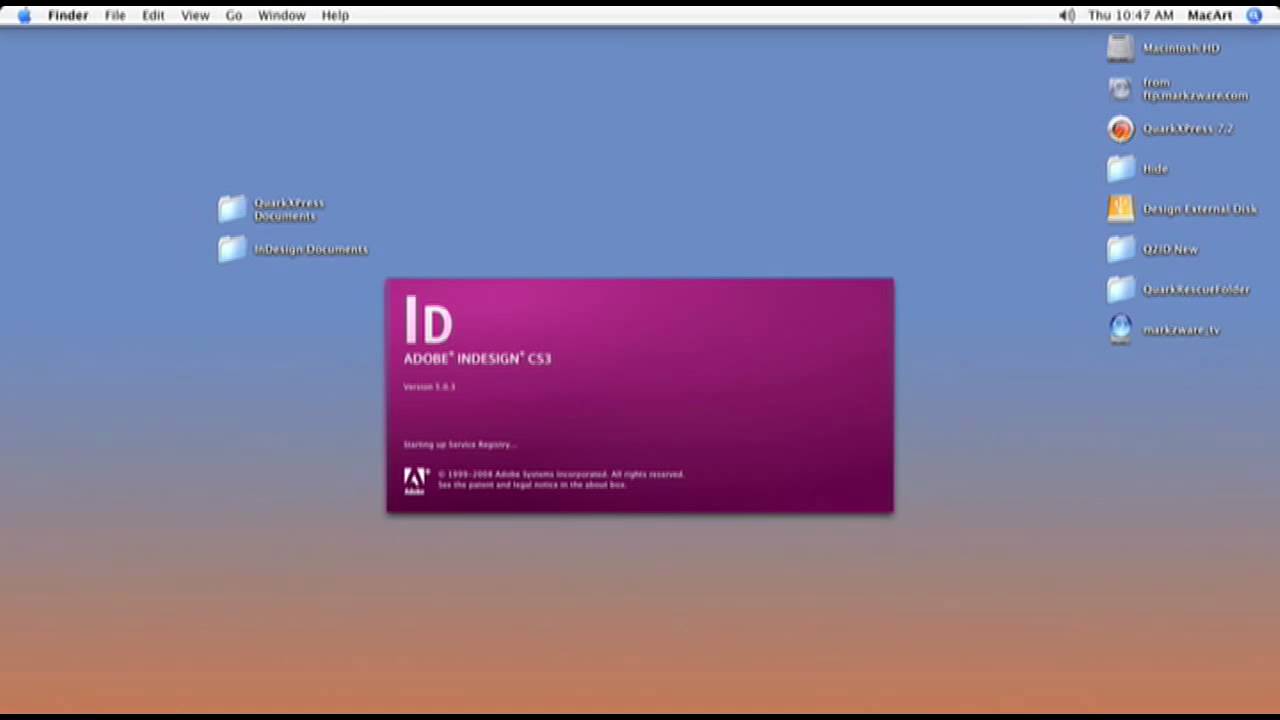Select the ftp.markzware.com disk icon
The width and height of the screenshot is (1280, 720).
(x=1121, y=89)
